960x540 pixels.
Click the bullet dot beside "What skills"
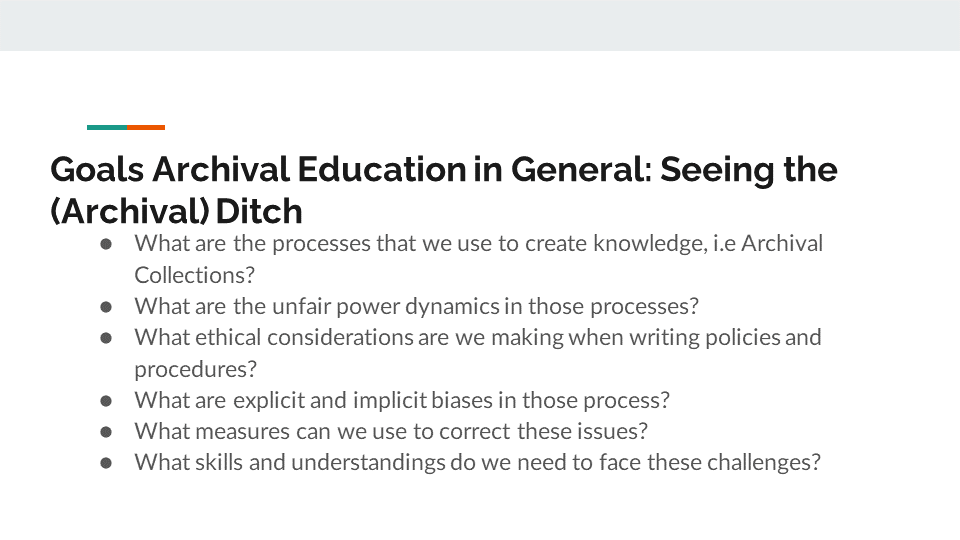105,463
